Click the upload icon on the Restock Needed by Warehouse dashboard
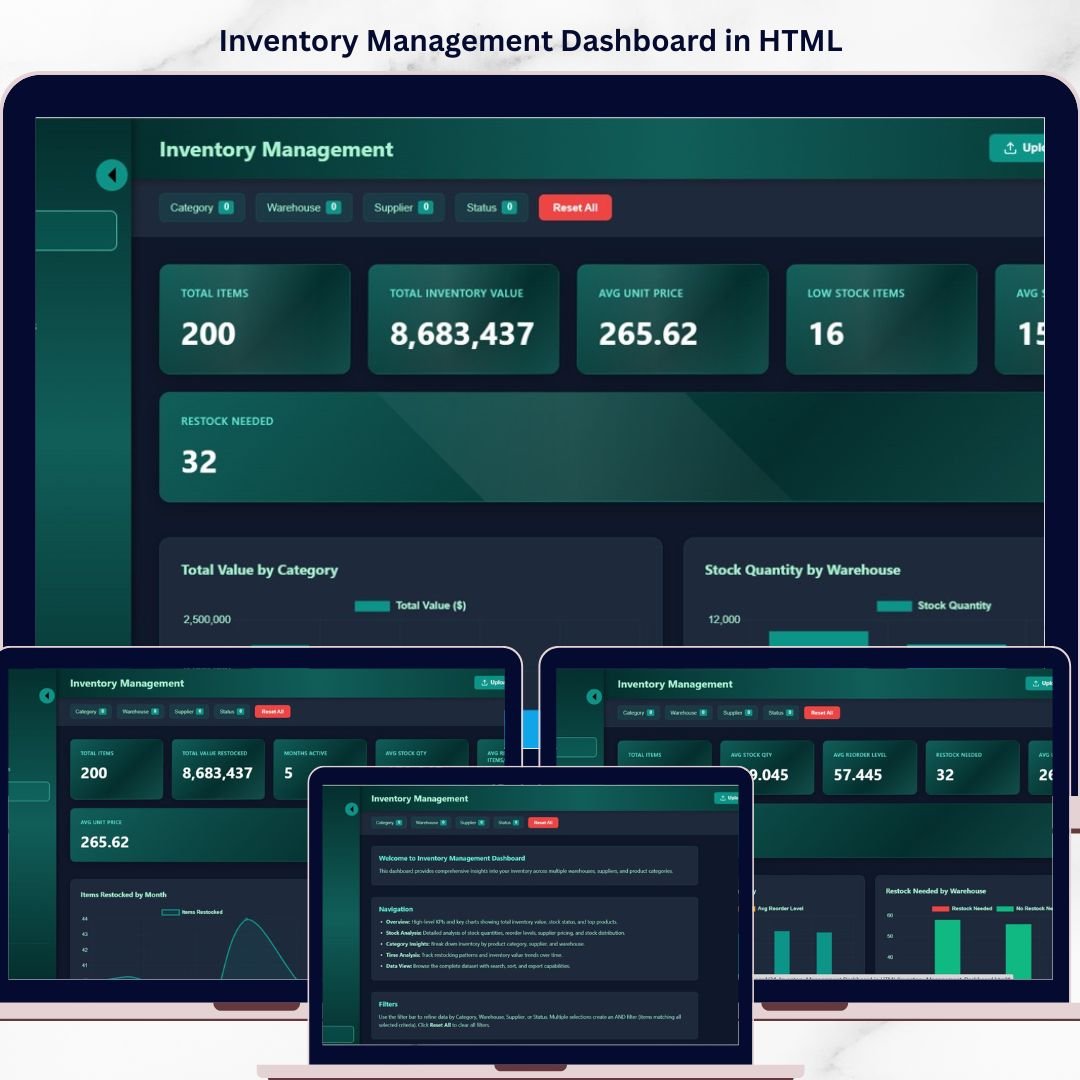The height and width of the screenshot is (1080, 1080). pyautogui.click(x=1033, y=684)
